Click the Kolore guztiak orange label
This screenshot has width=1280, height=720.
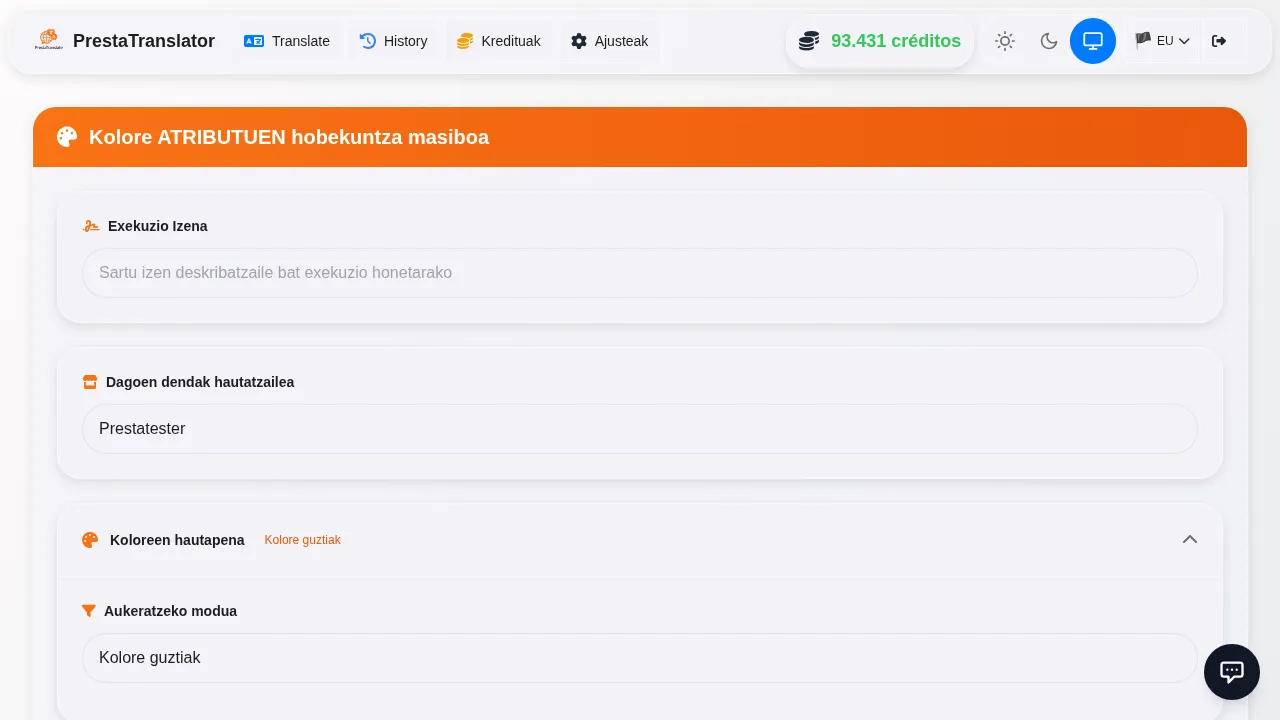point(303,540)
